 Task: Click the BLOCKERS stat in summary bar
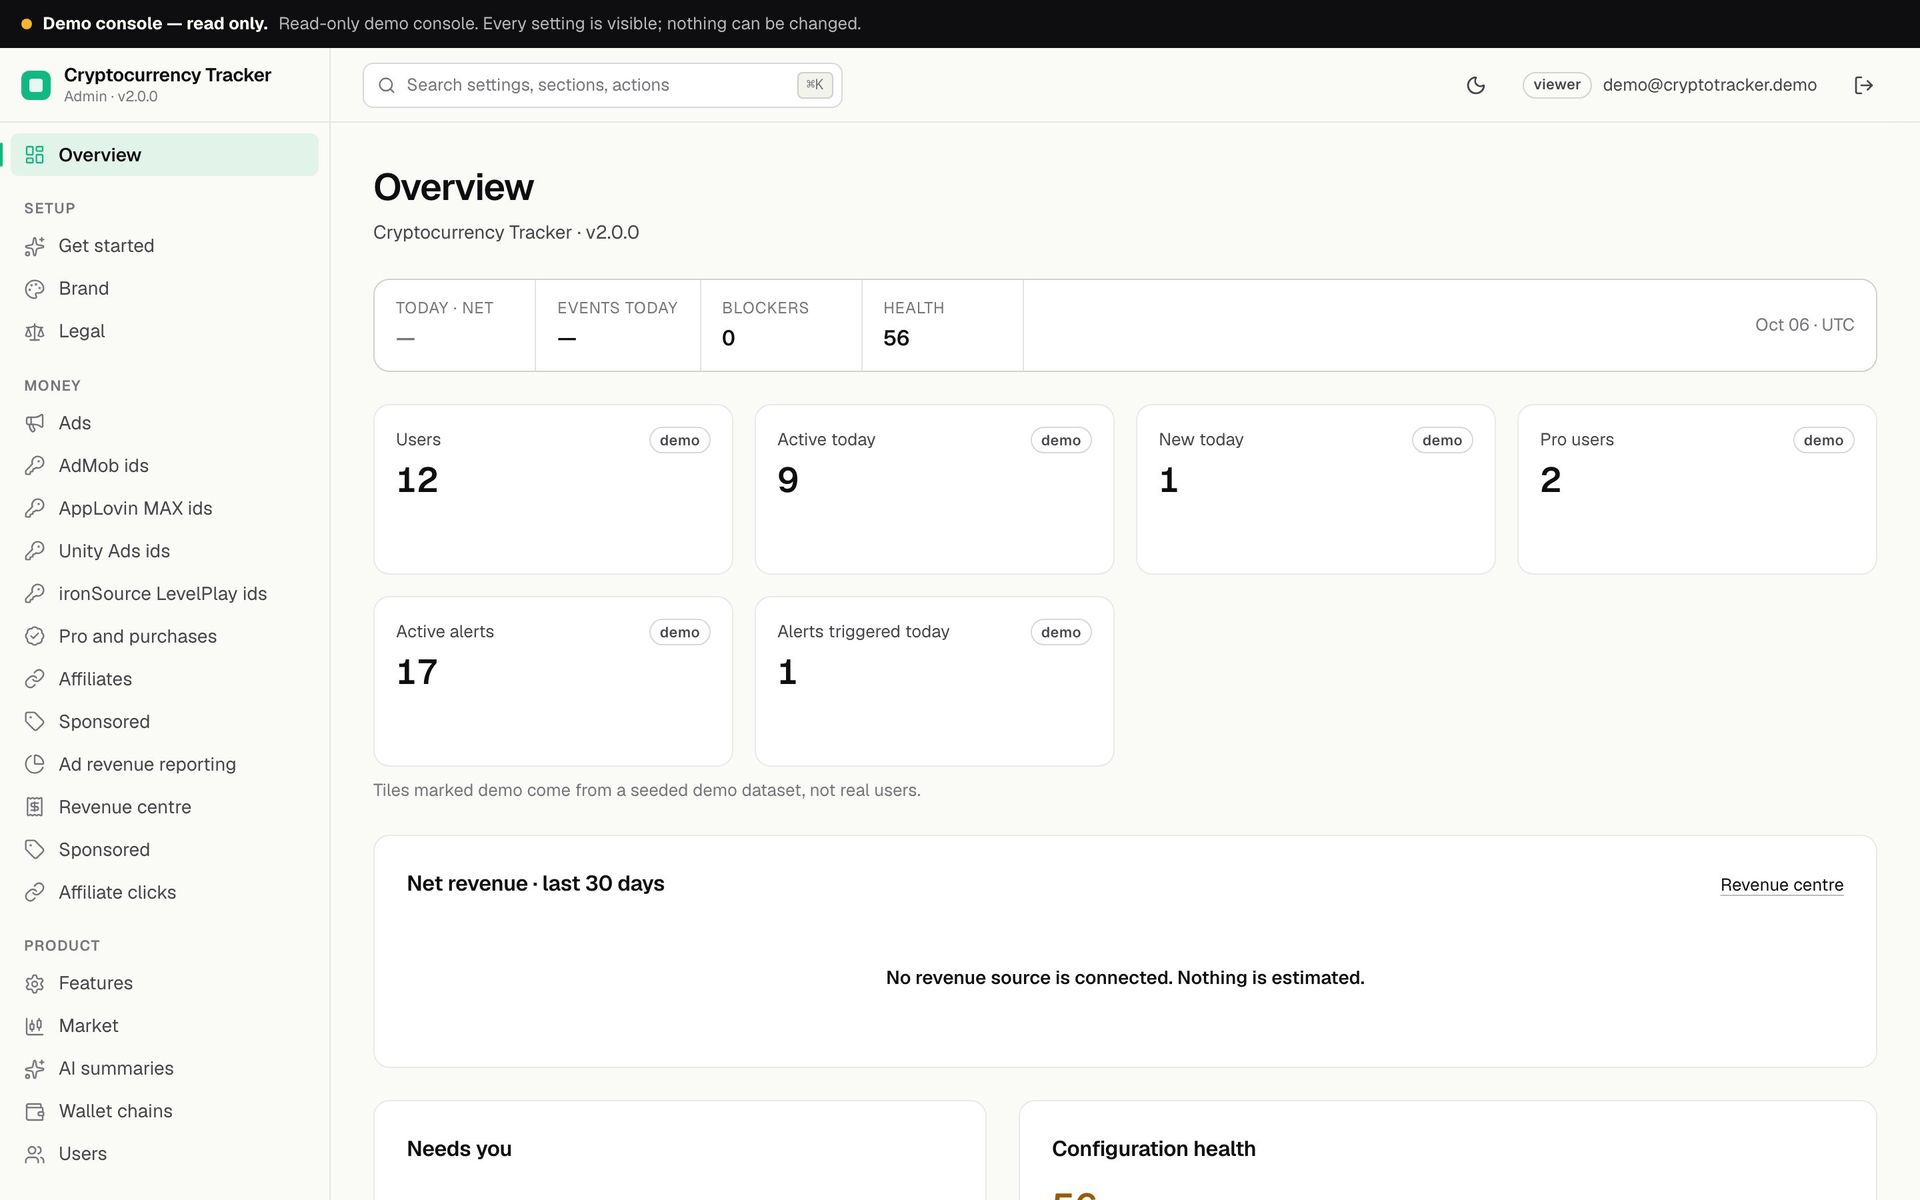point(781,325)
